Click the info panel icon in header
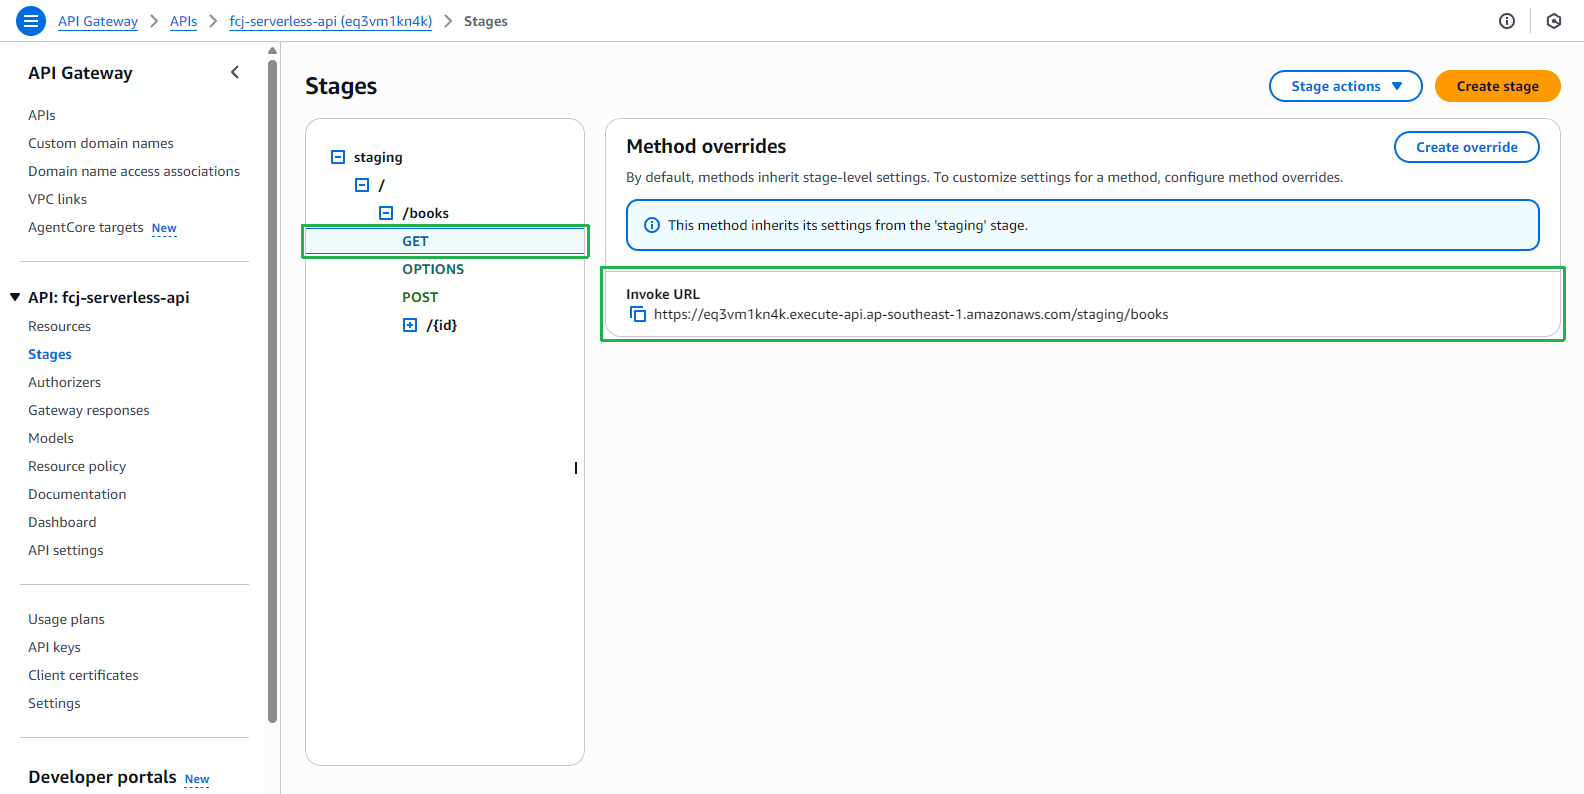This screenshot has width=1584, height=794. tap(1507, 21)
